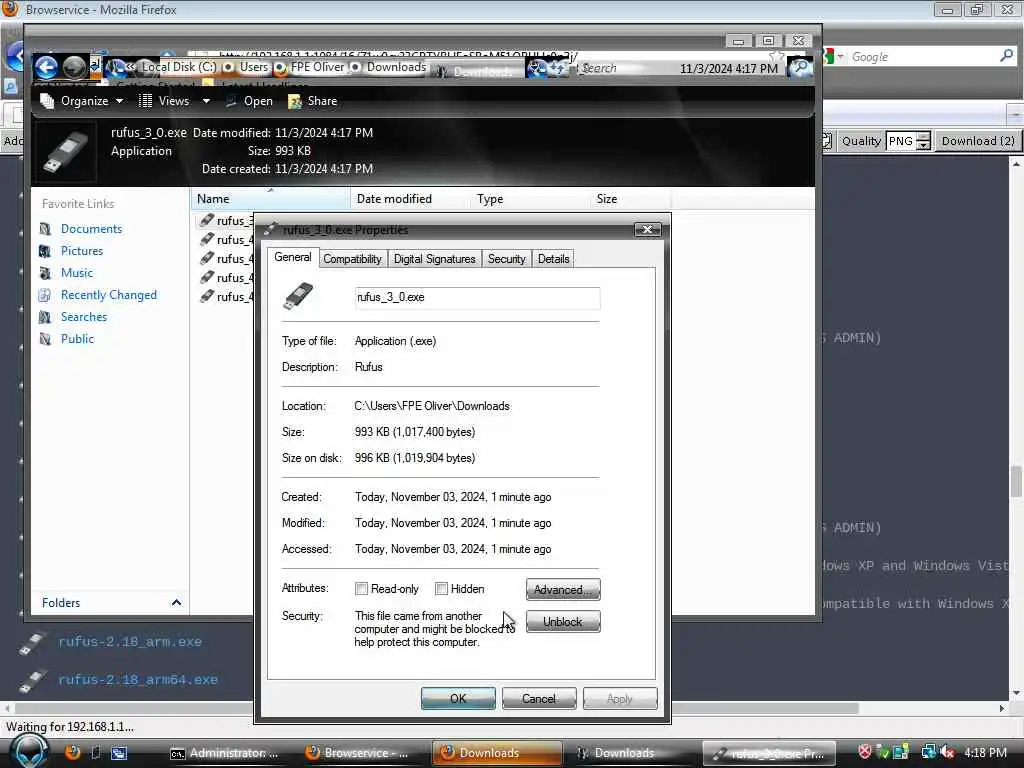The width and height of the screenshot is (1024, 768).
Task: Close the rufus_3_0.exe Properties dialog
Action: (647, 229)
